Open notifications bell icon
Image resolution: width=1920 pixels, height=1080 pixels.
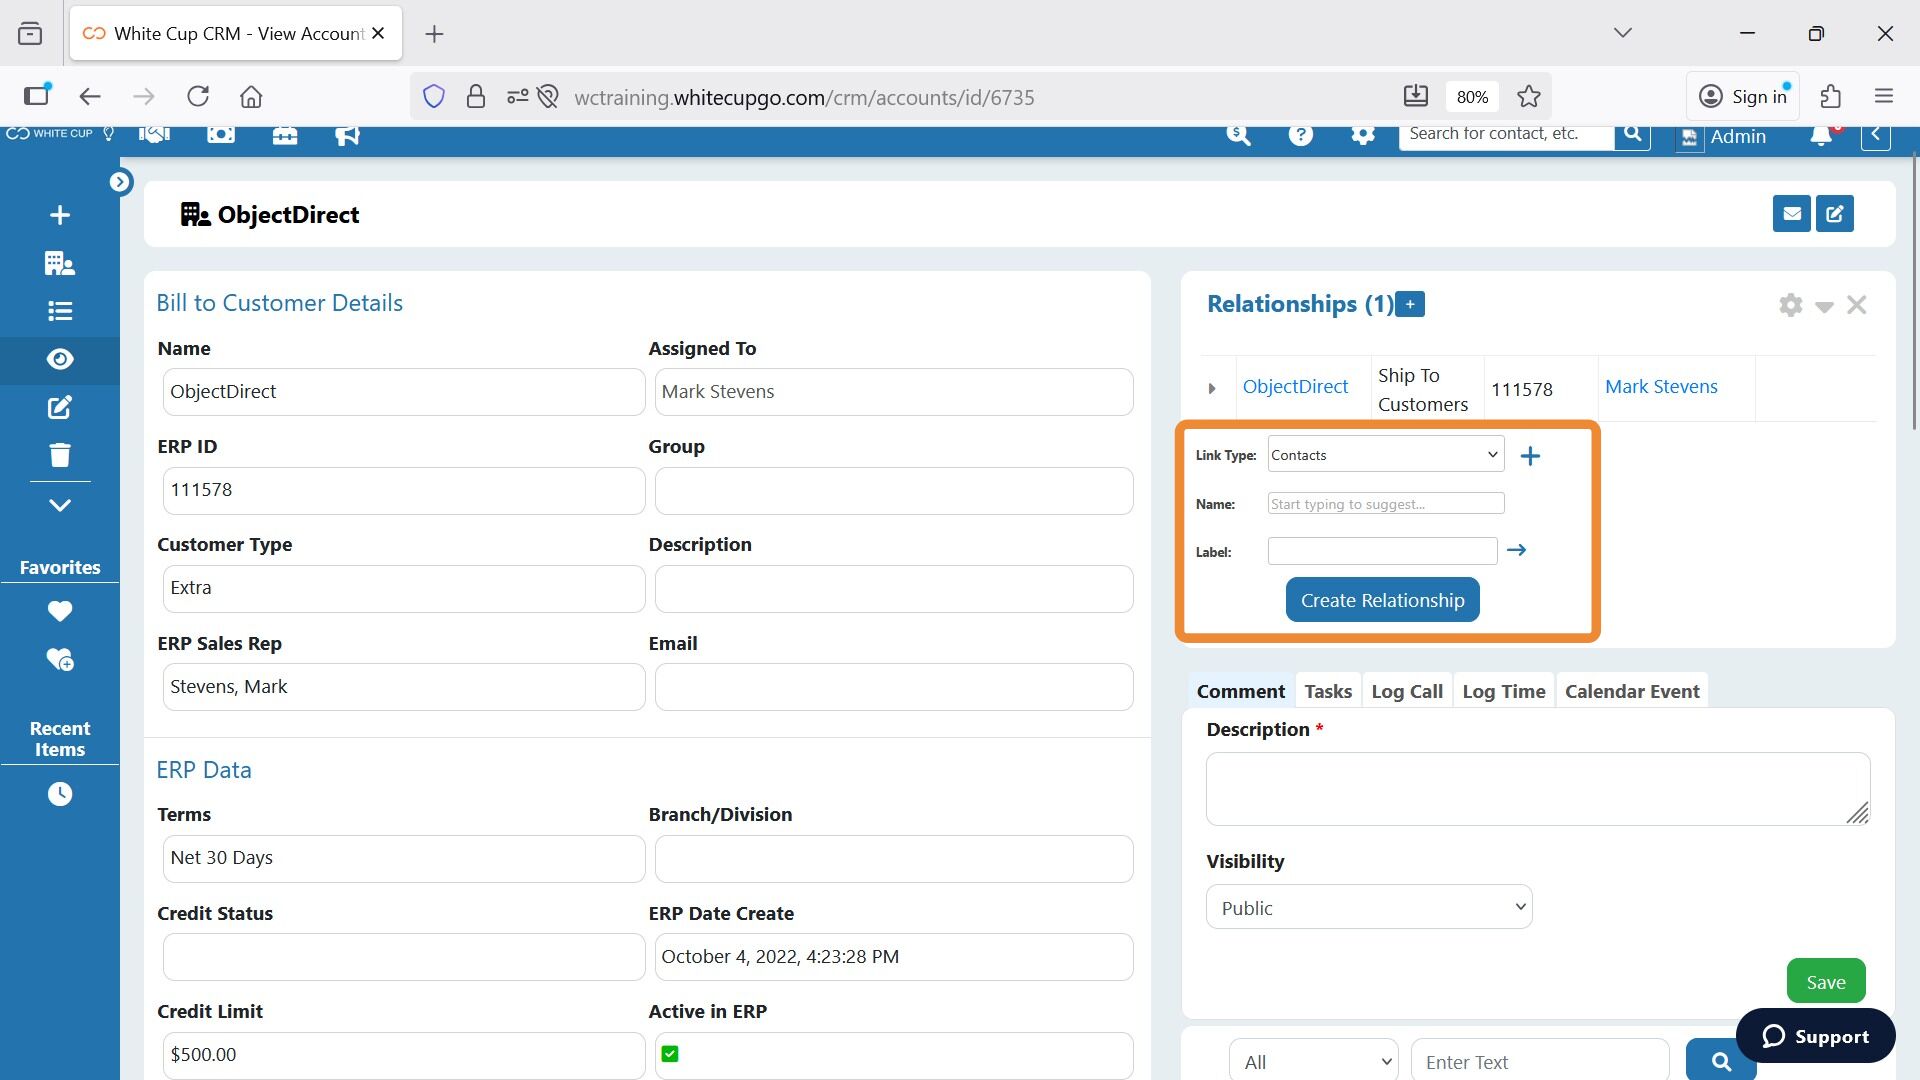pos(1821,136)
